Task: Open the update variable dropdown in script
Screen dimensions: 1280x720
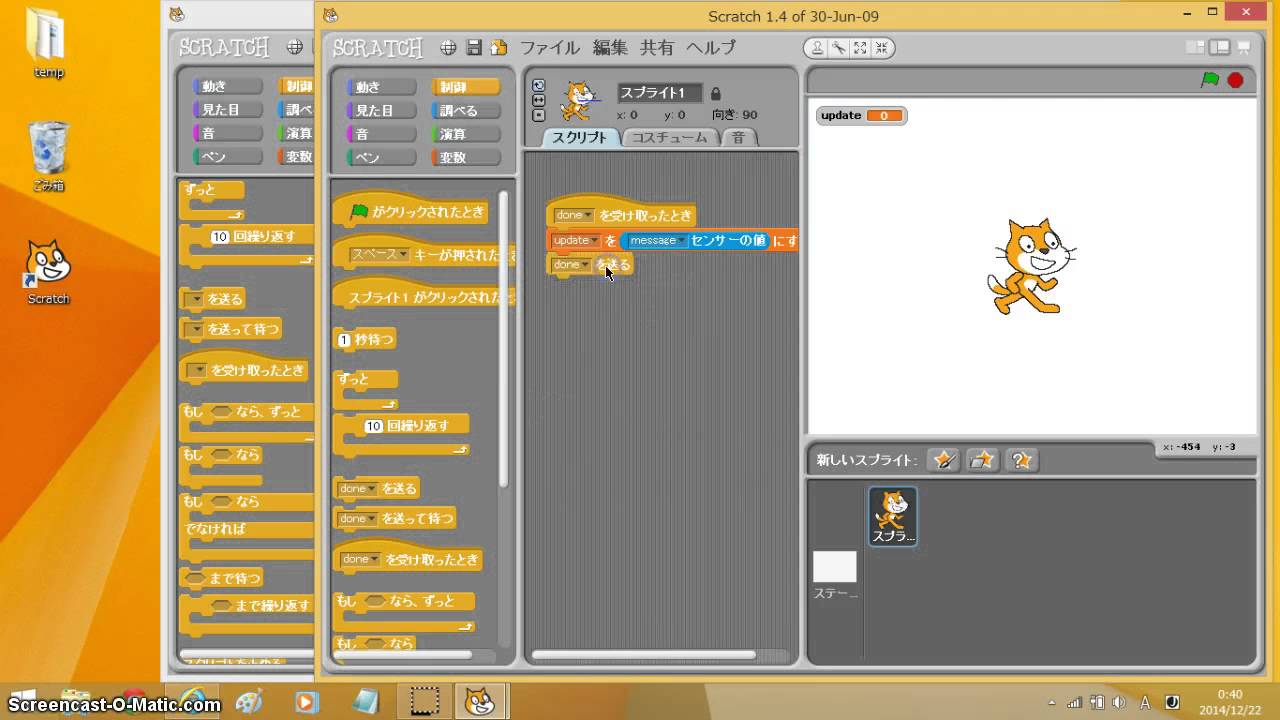Action: tap(576, 240)
